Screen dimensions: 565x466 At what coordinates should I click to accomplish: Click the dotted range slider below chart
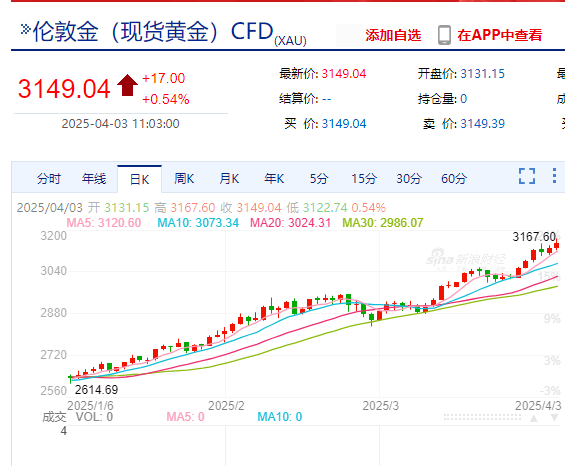(x=482, y=417)
